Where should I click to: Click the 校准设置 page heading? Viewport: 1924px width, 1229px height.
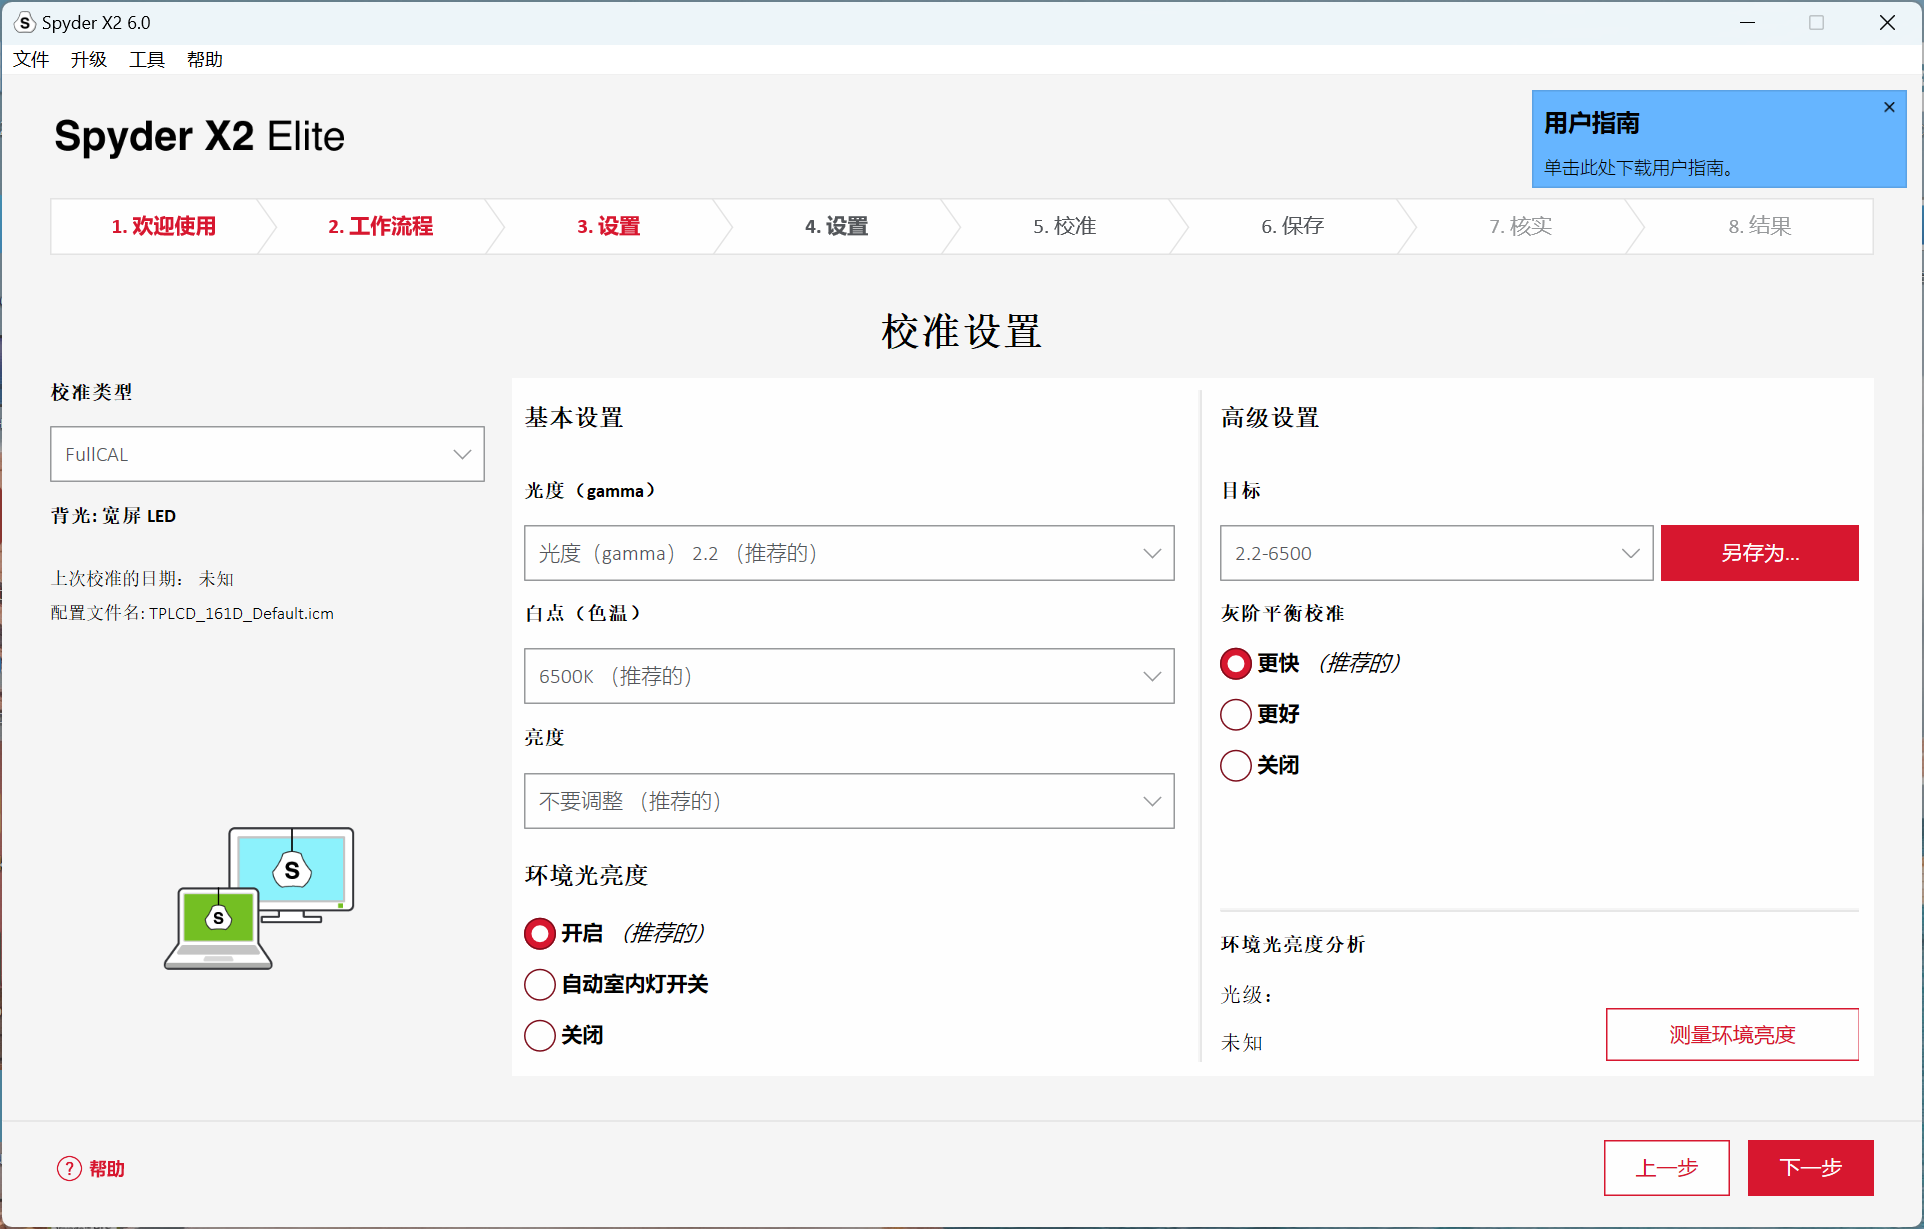(x=961, y=331)
